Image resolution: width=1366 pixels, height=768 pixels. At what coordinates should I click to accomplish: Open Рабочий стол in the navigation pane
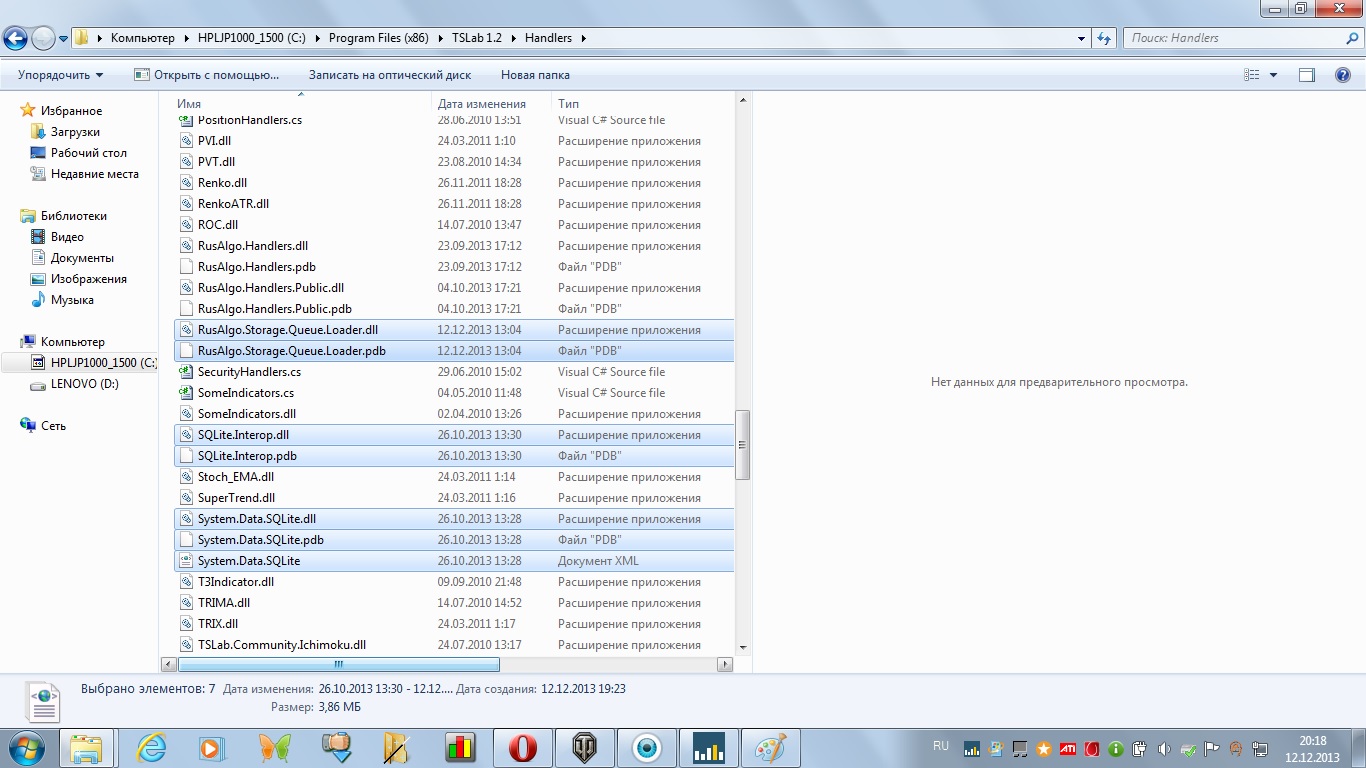[89, 153]
